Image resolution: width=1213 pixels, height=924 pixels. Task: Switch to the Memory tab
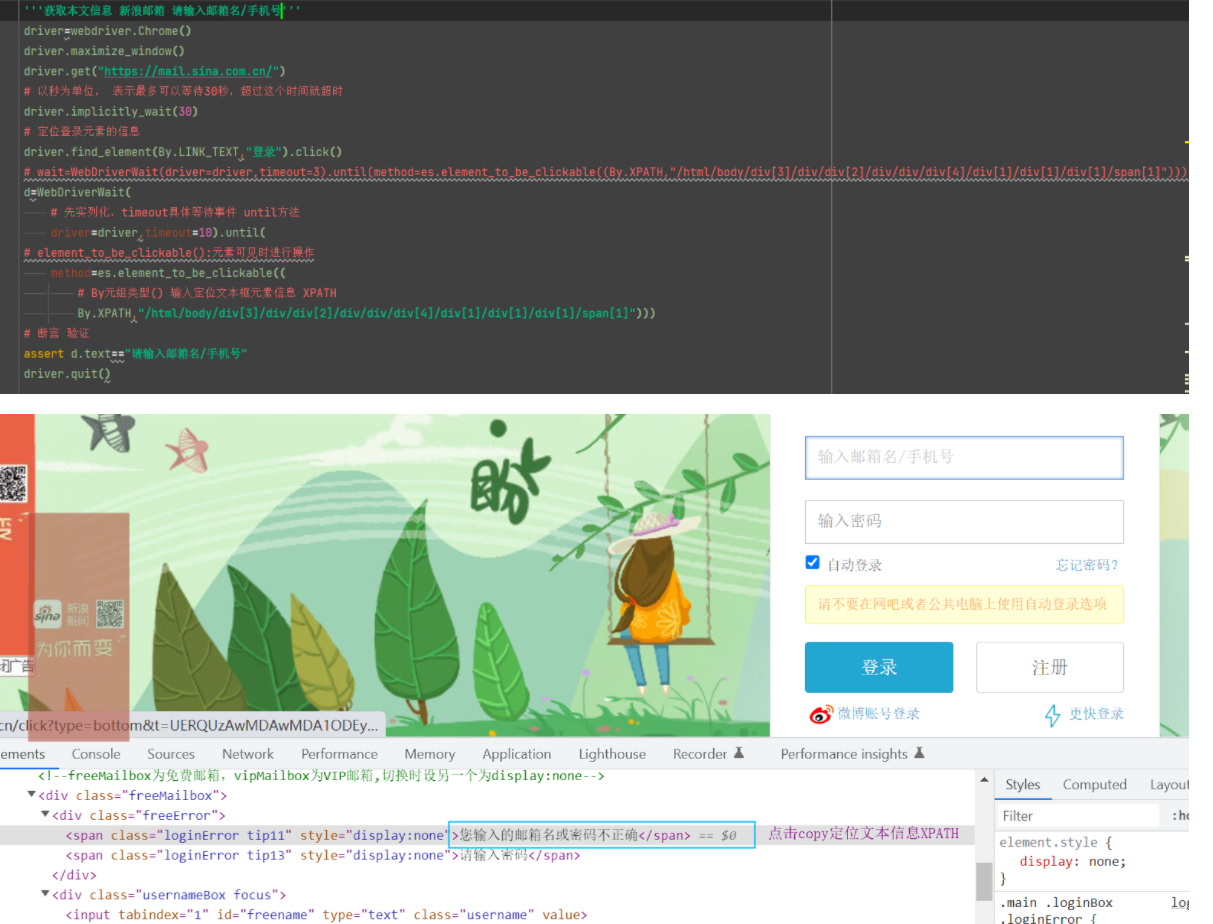point(430,754)
